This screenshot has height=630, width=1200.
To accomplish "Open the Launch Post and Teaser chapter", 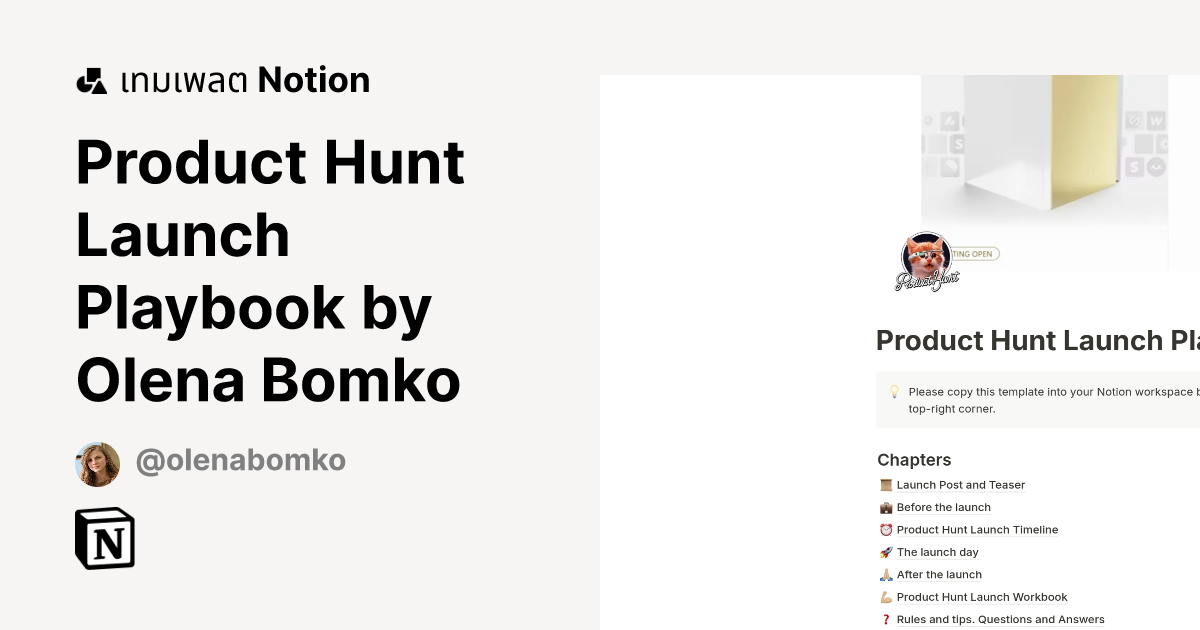I will tap(961, 485).
